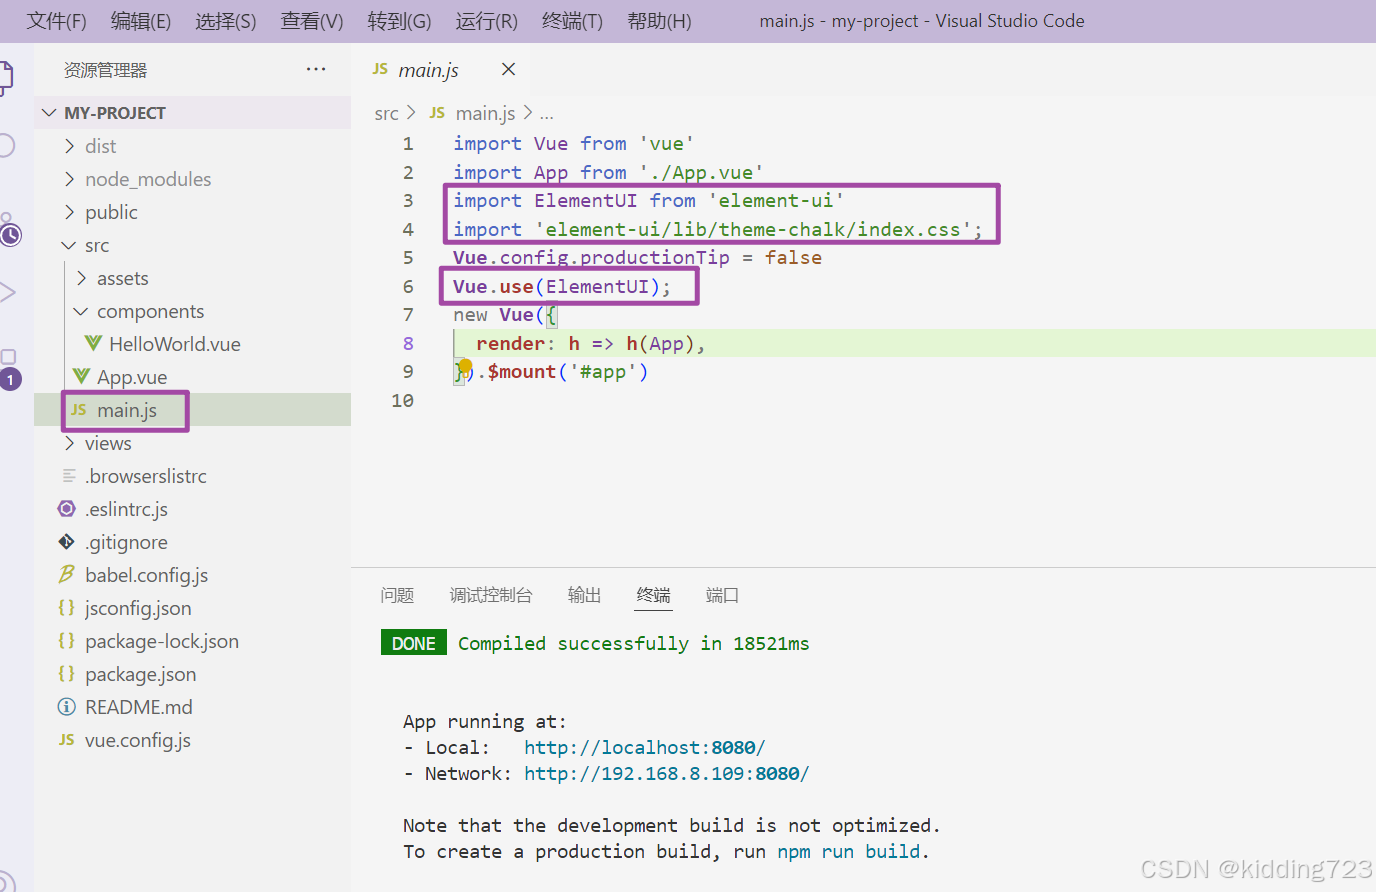Open the 选择(S) menu
The image size is (1376, 892).
pyautogui.click(x=225, y=21)
